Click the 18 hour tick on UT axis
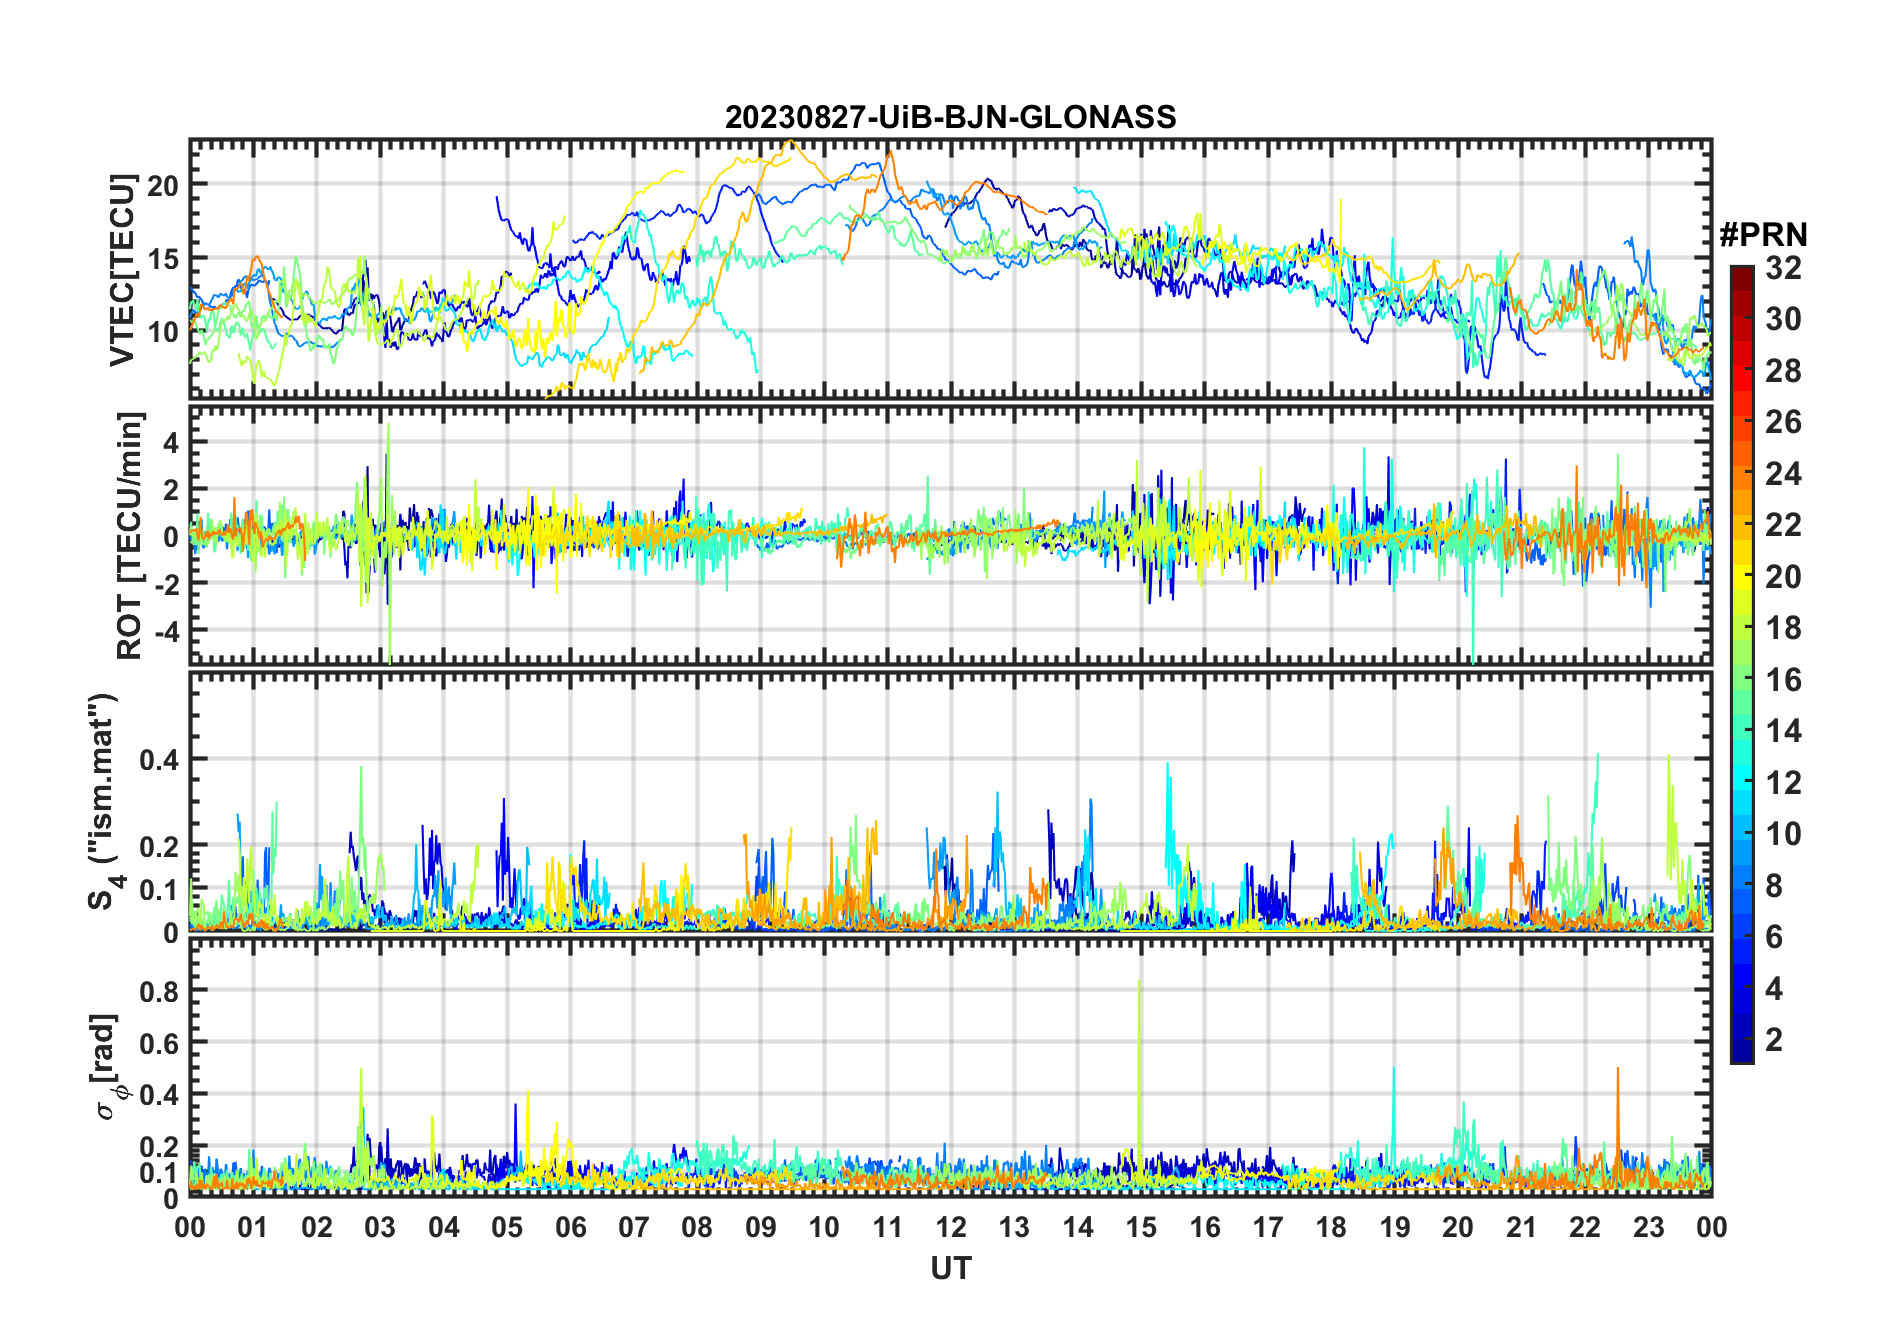The width and height of the screenshot is (1902, 1330). 1331,1227
